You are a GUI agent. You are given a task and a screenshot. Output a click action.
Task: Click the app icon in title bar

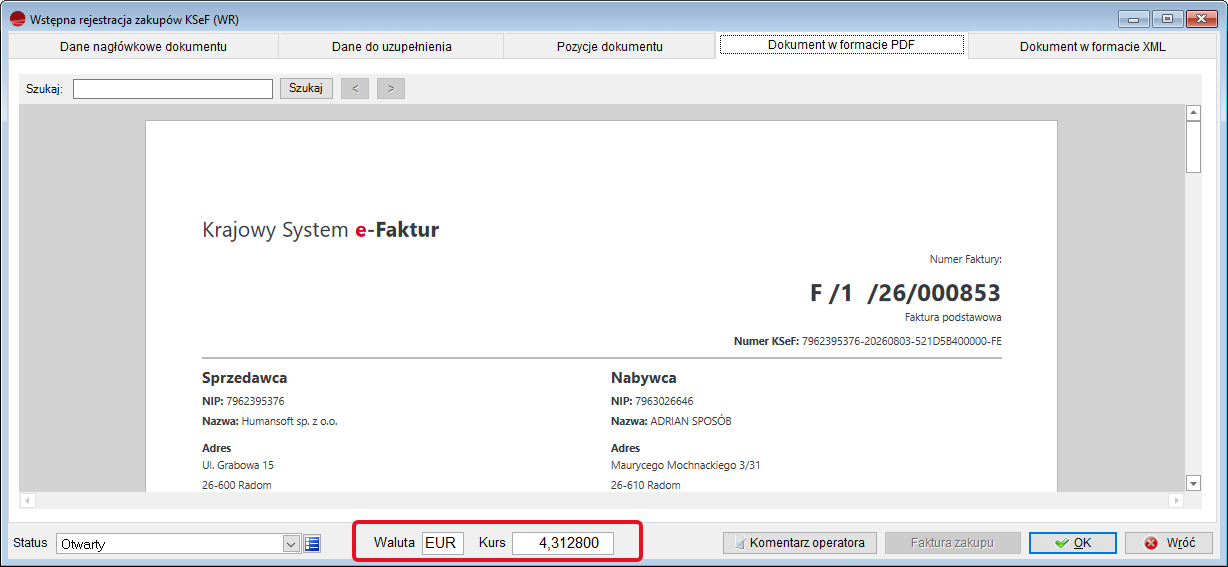pyautogui.click(x=17, y=19)
